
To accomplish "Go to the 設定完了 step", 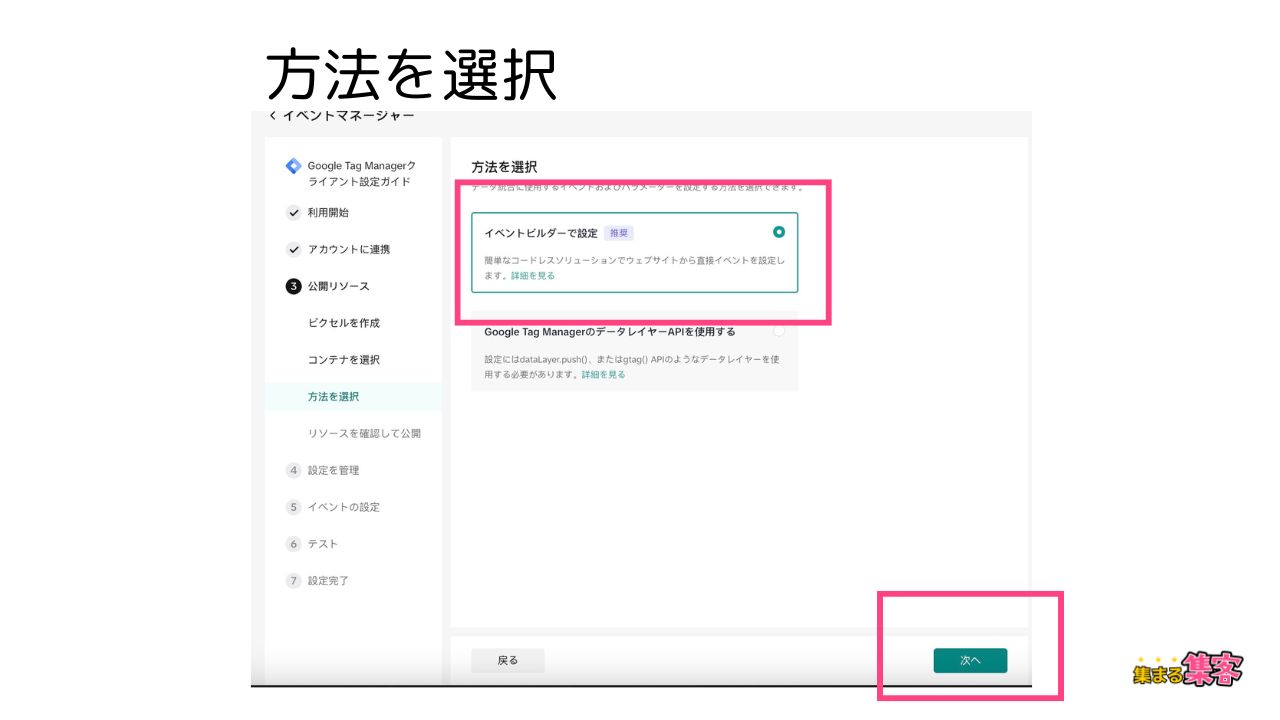I will (328, 581).
